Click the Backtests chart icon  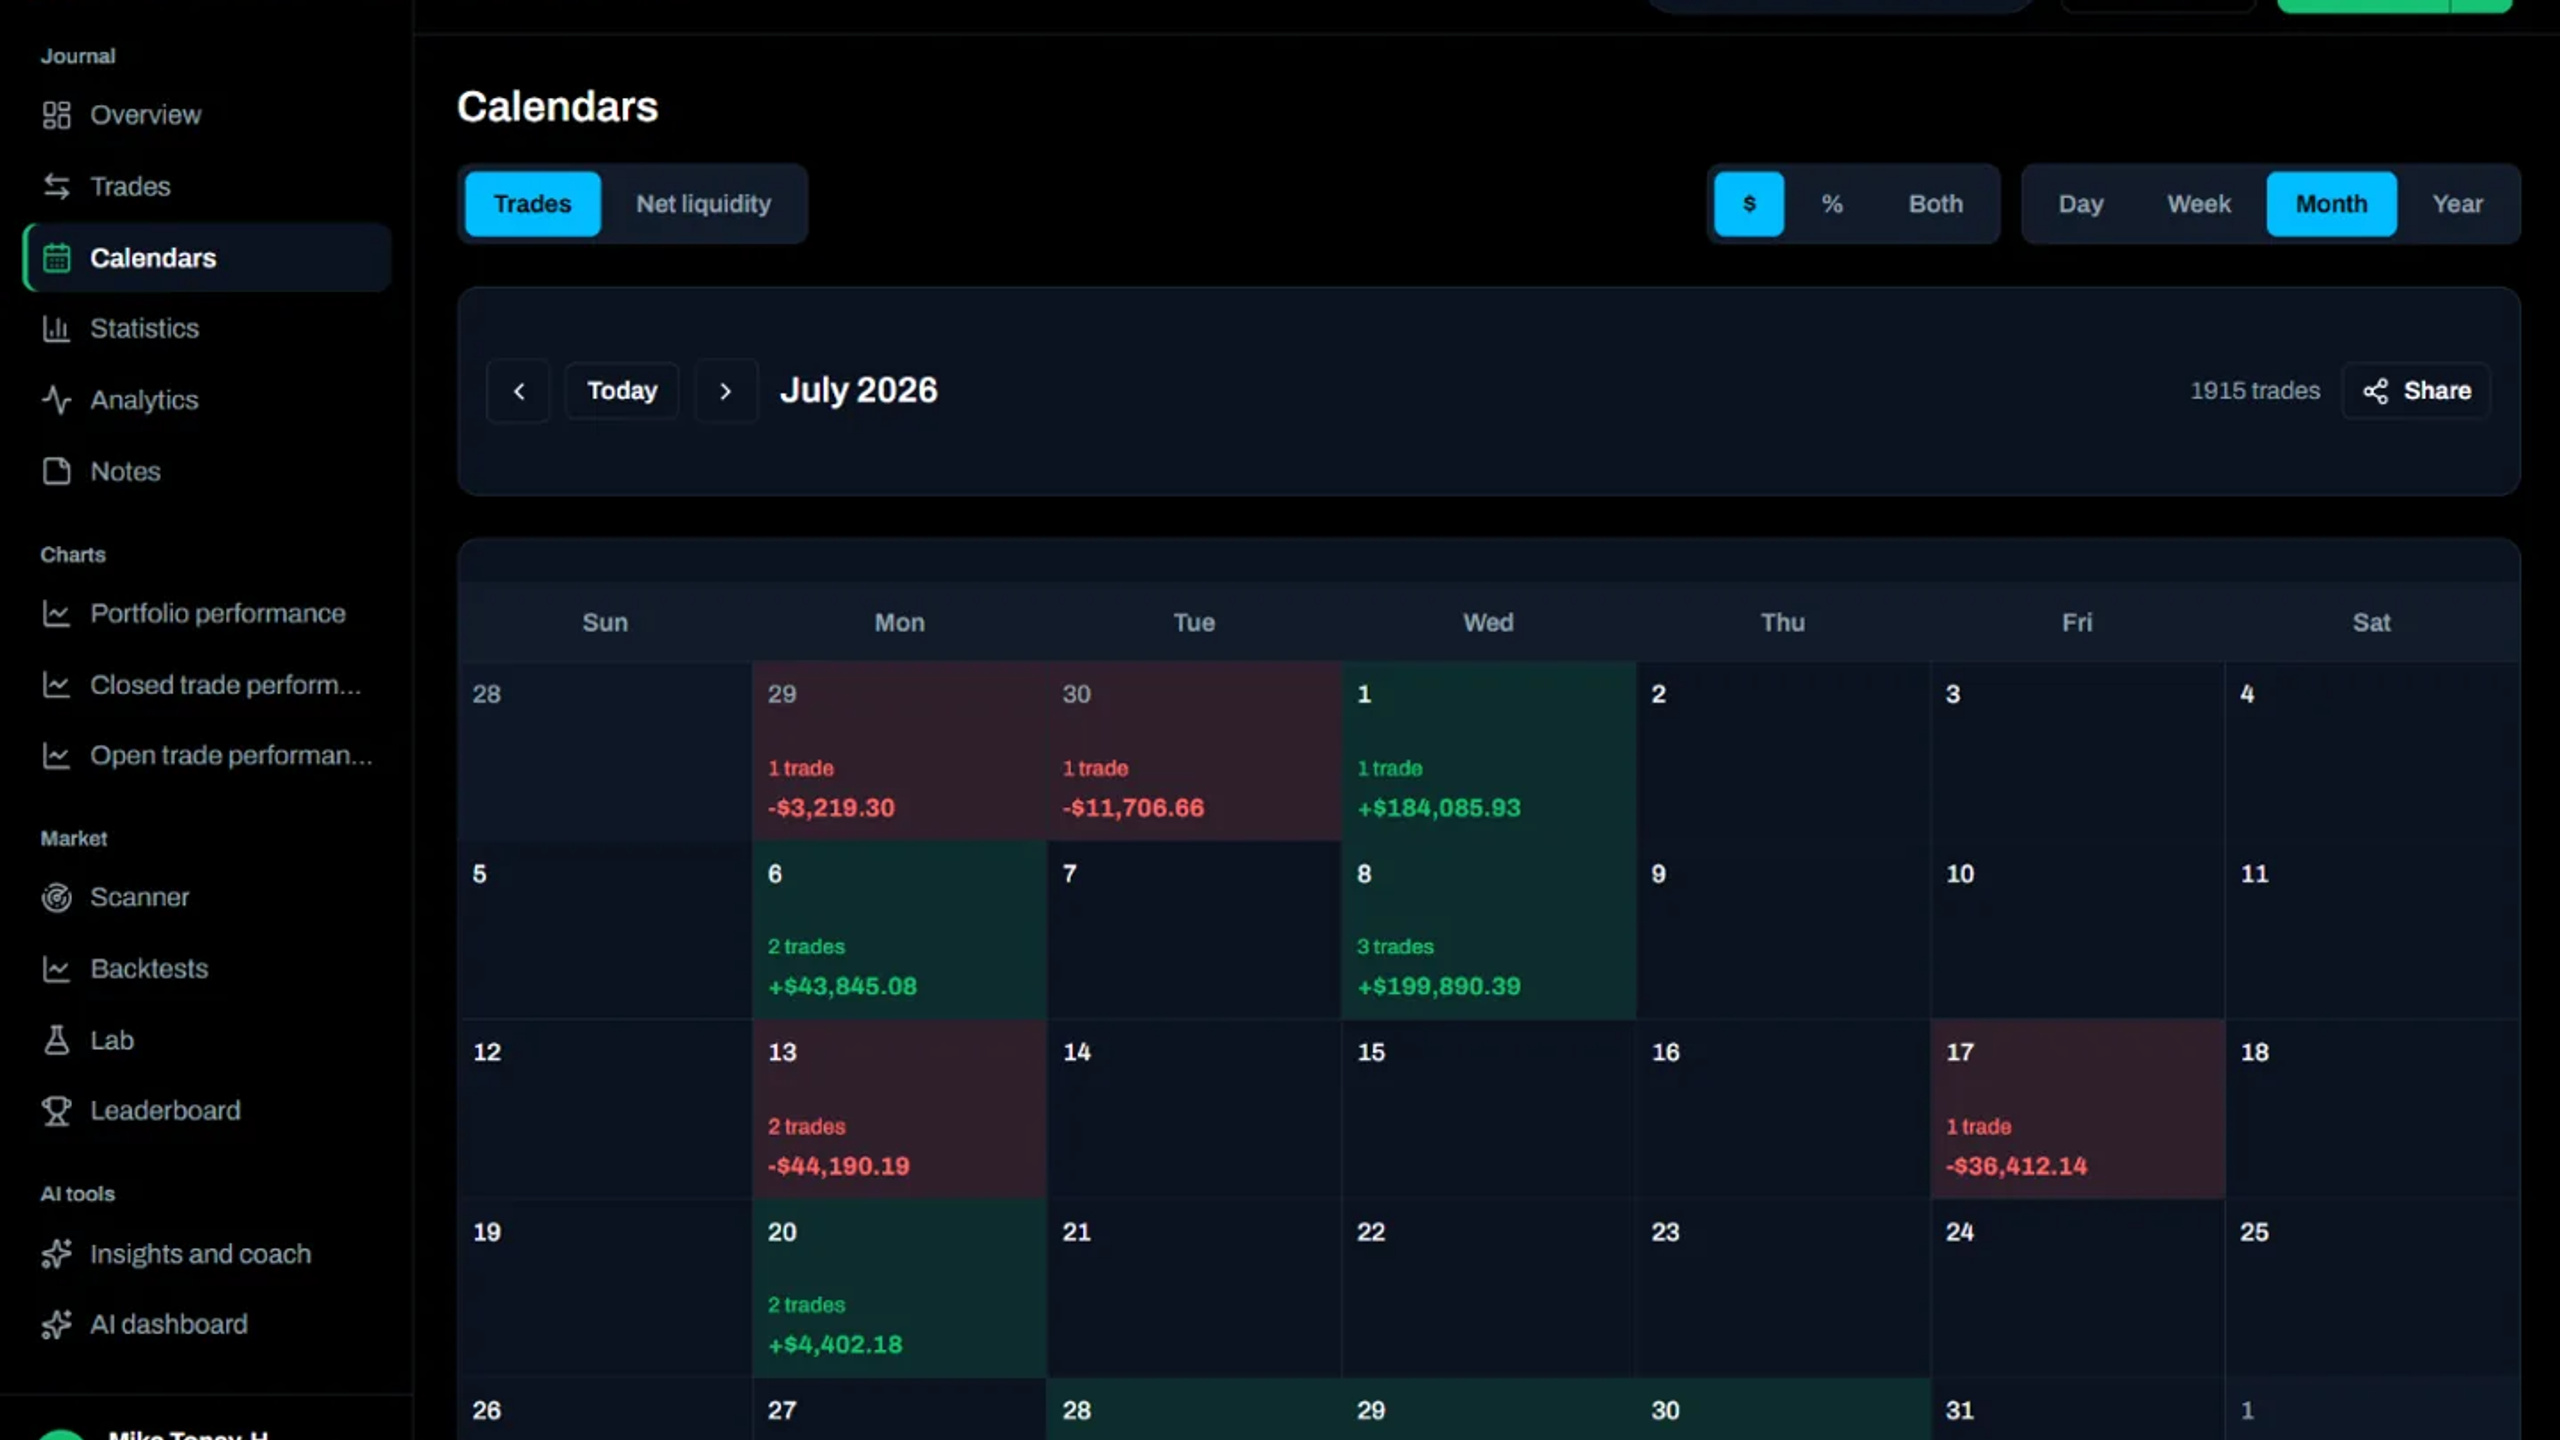[x=56, y=968]
